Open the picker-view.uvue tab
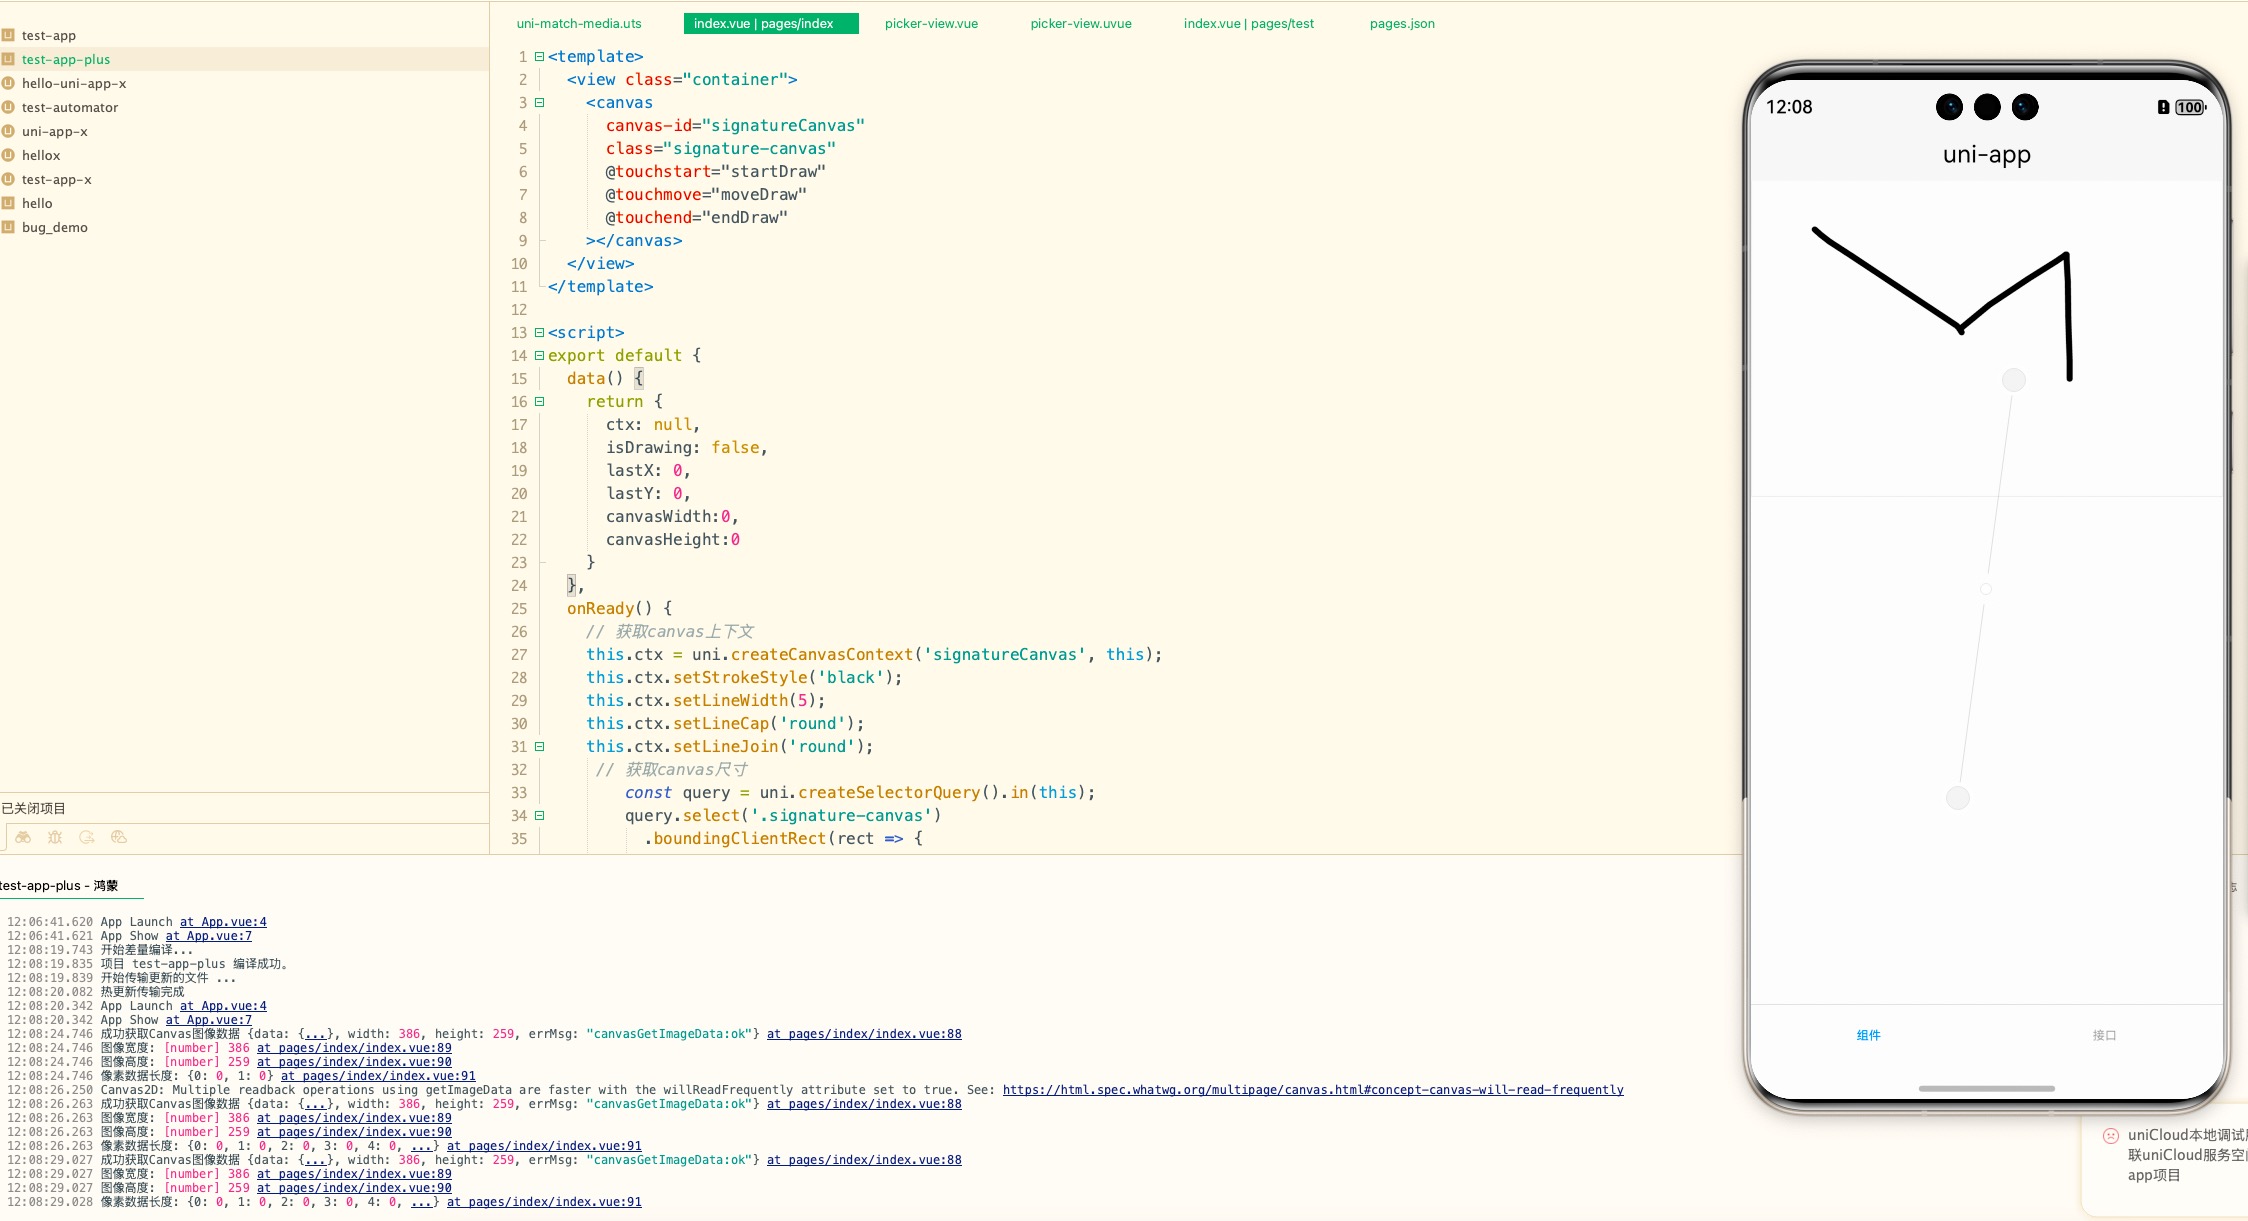This screenshot has height=1221, width=2248. [1081, 23]
